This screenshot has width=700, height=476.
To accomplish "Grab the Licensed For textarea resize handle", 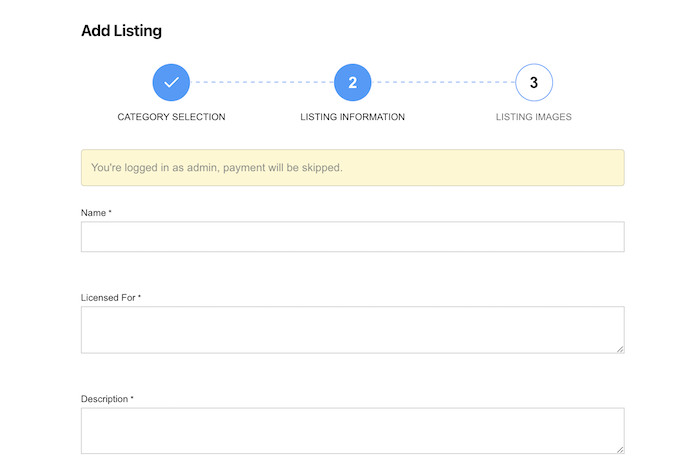I will pyautogui.click(x=620, y=349).
